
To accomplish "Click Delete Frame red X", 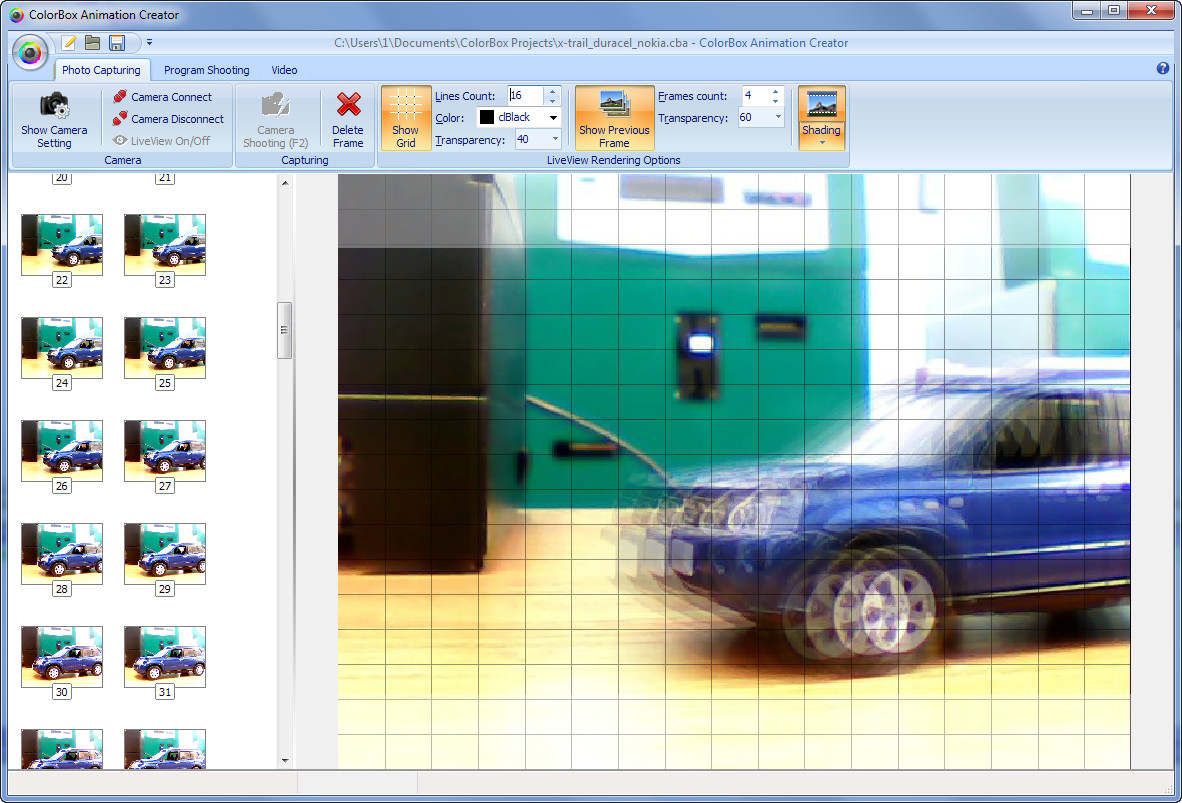I will pyautogui.click(x=348, y=119).
